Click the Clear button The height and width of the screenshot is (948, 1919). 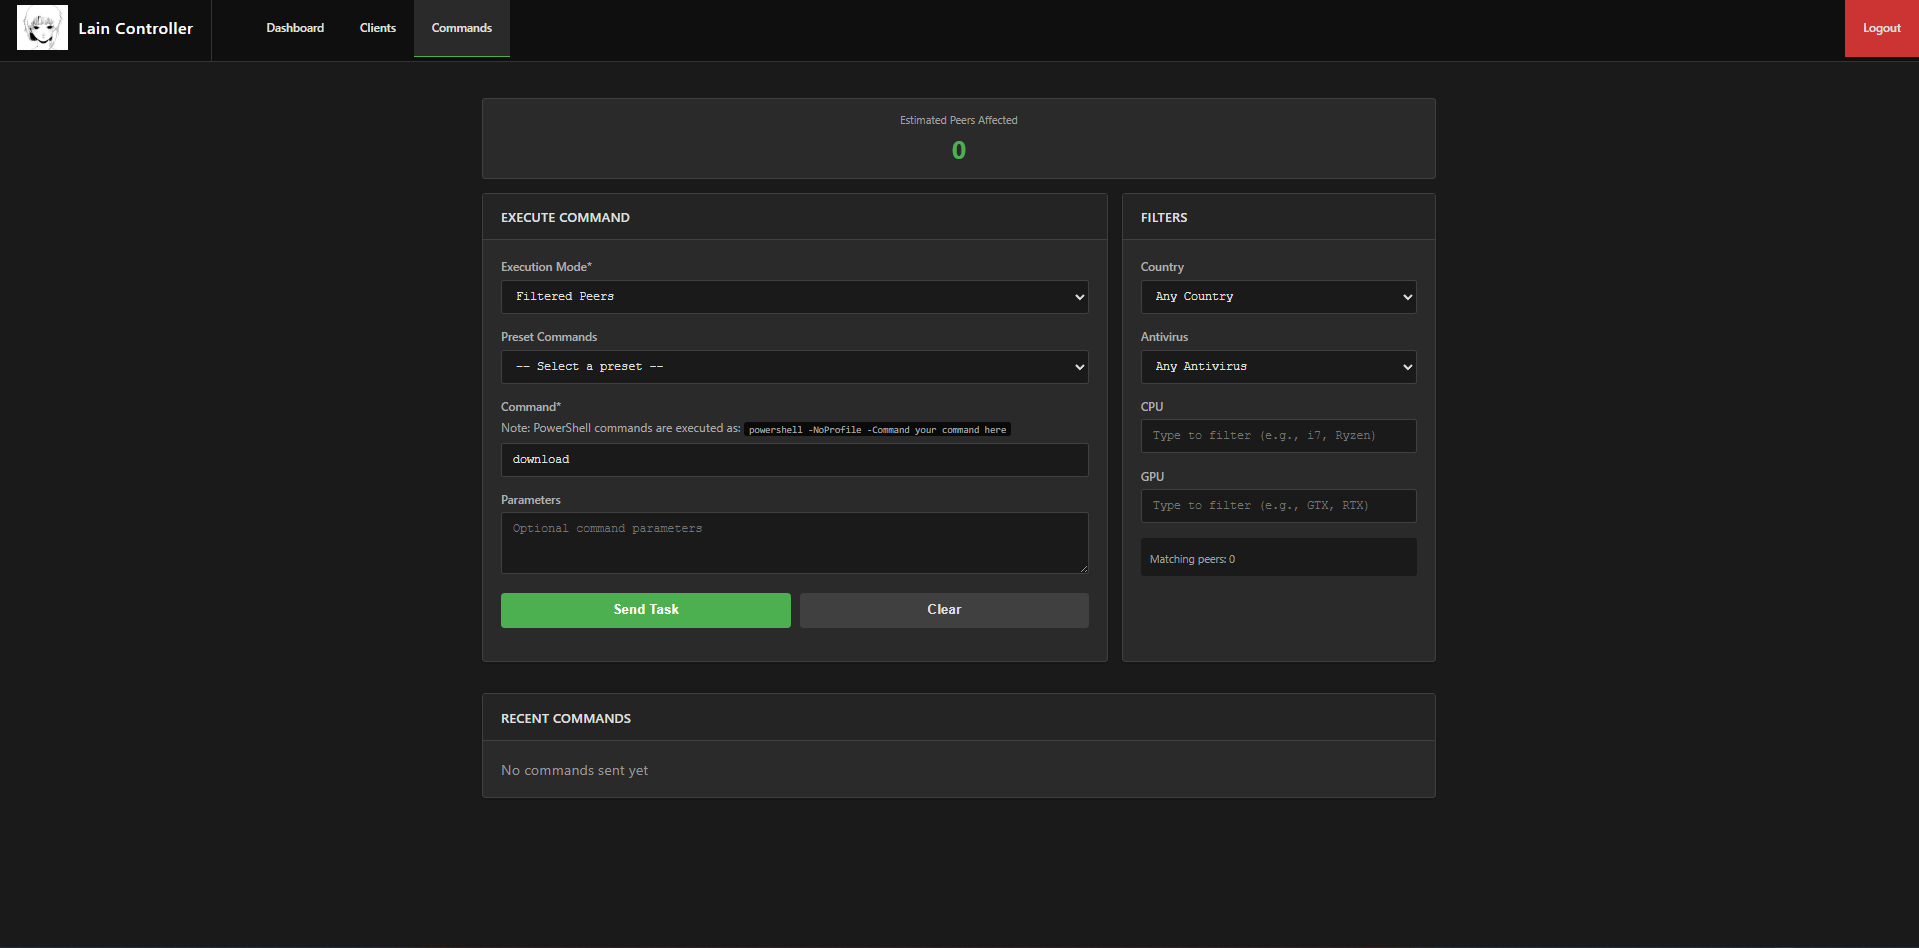pos(944,610)
